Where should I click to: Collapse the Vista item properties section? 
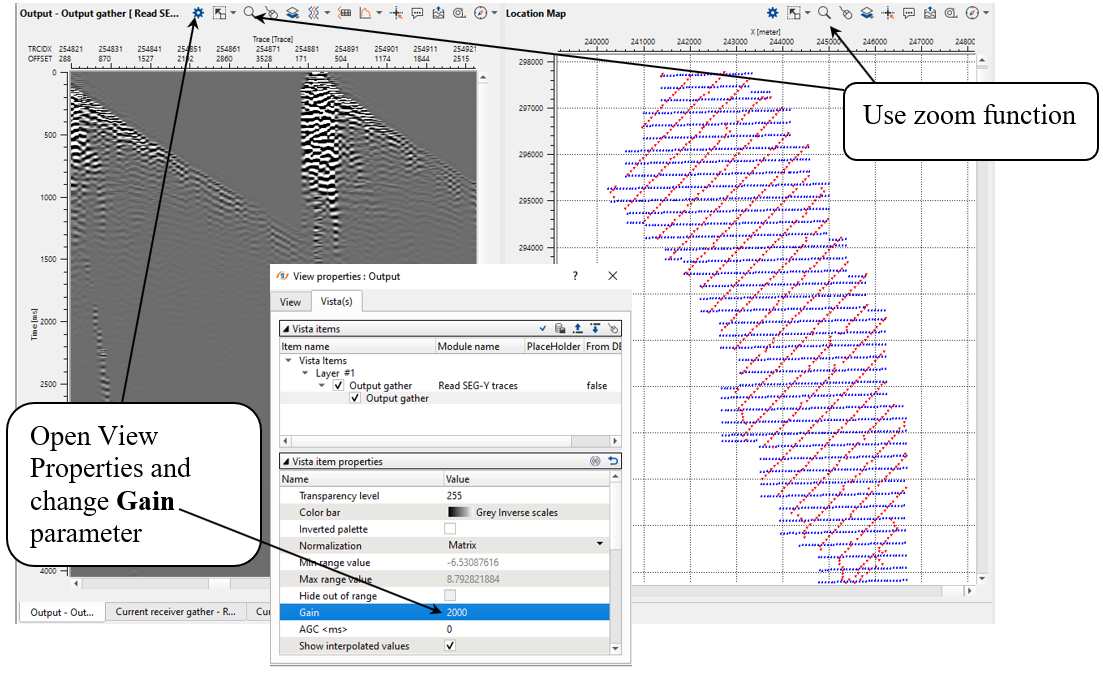click(x=287, y=462)
